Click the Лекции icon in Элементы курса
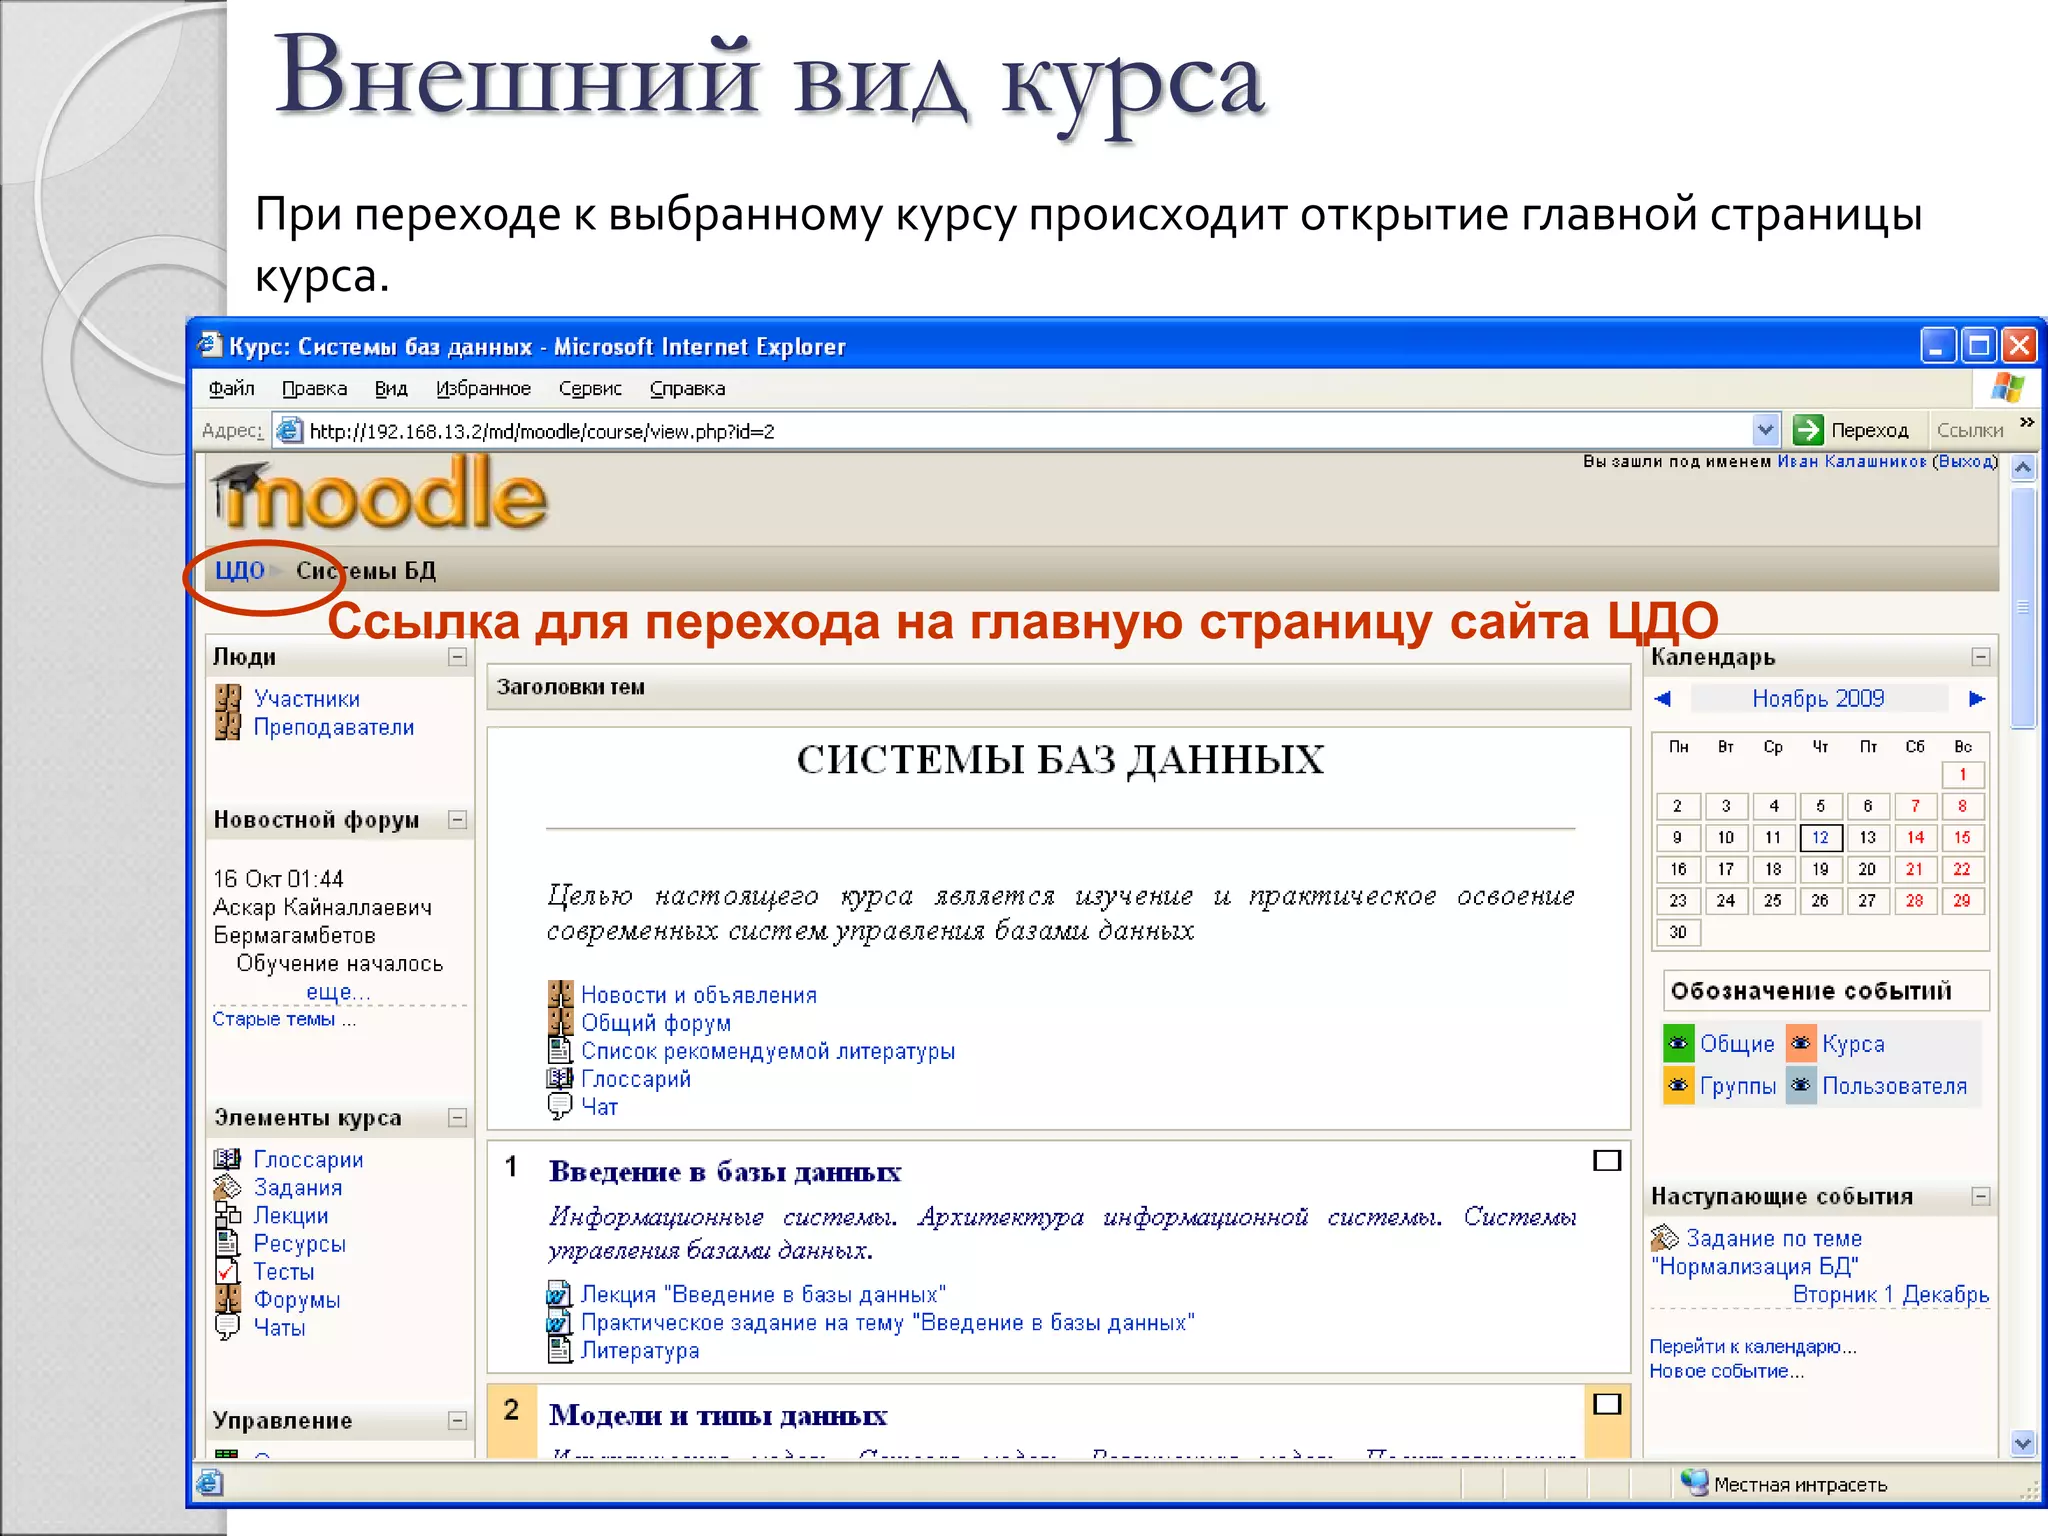The image size is (2048, 1536). click(x=228, y=1215)
